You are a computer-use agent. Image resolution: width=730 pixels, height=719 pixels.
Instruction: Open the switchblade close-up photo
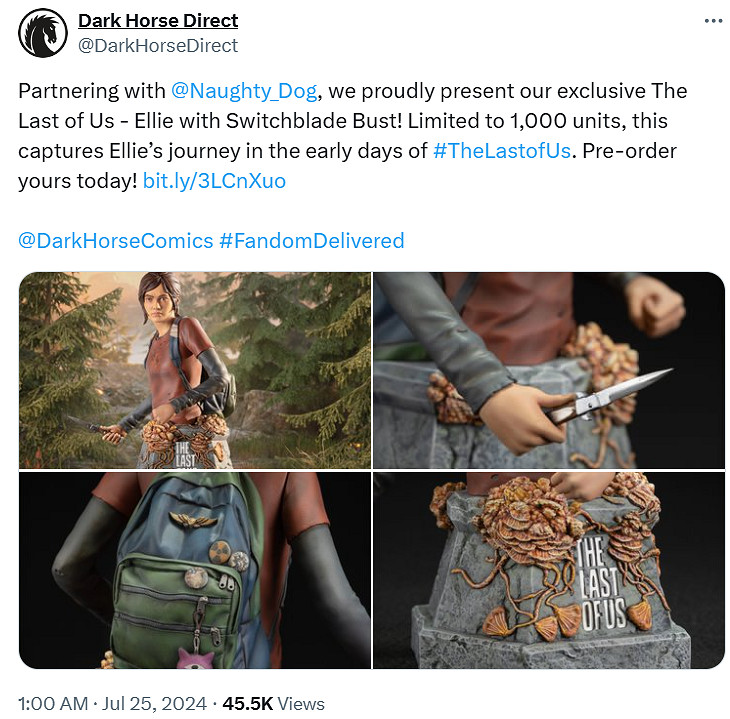tap(549, 370)
